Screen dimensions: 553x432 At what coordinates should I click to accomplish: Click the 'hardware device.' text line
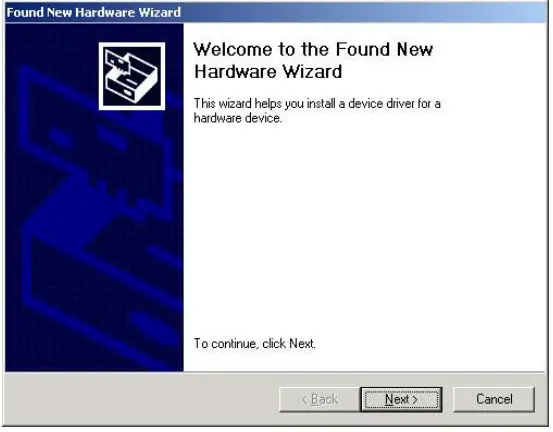pos(238,118)
